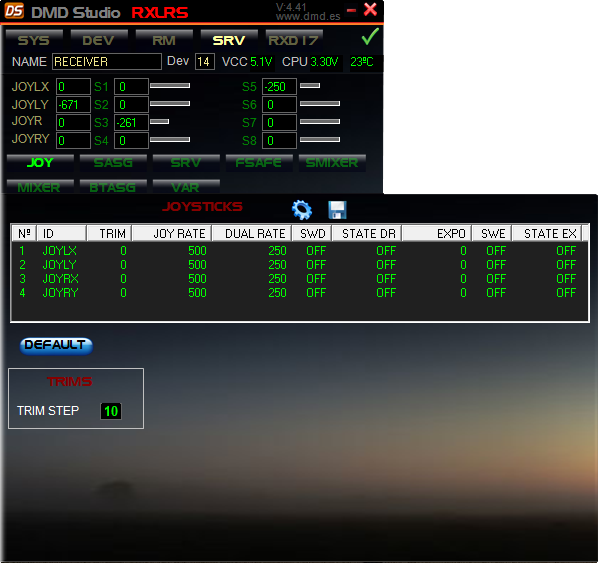Click the floppy disk save icon
This screenshot has width=598, height=563.
[337, 210]
